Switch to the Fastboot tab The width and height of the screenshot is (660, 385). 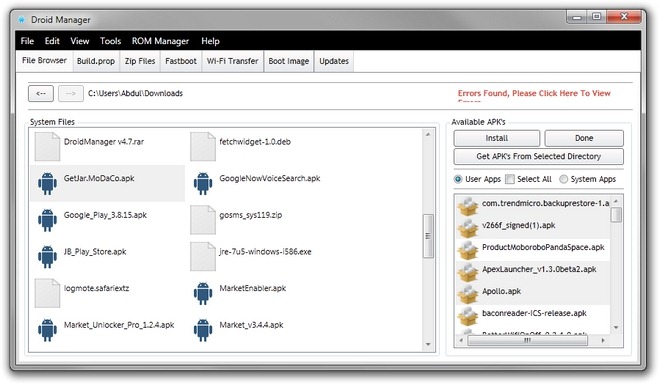181,61
